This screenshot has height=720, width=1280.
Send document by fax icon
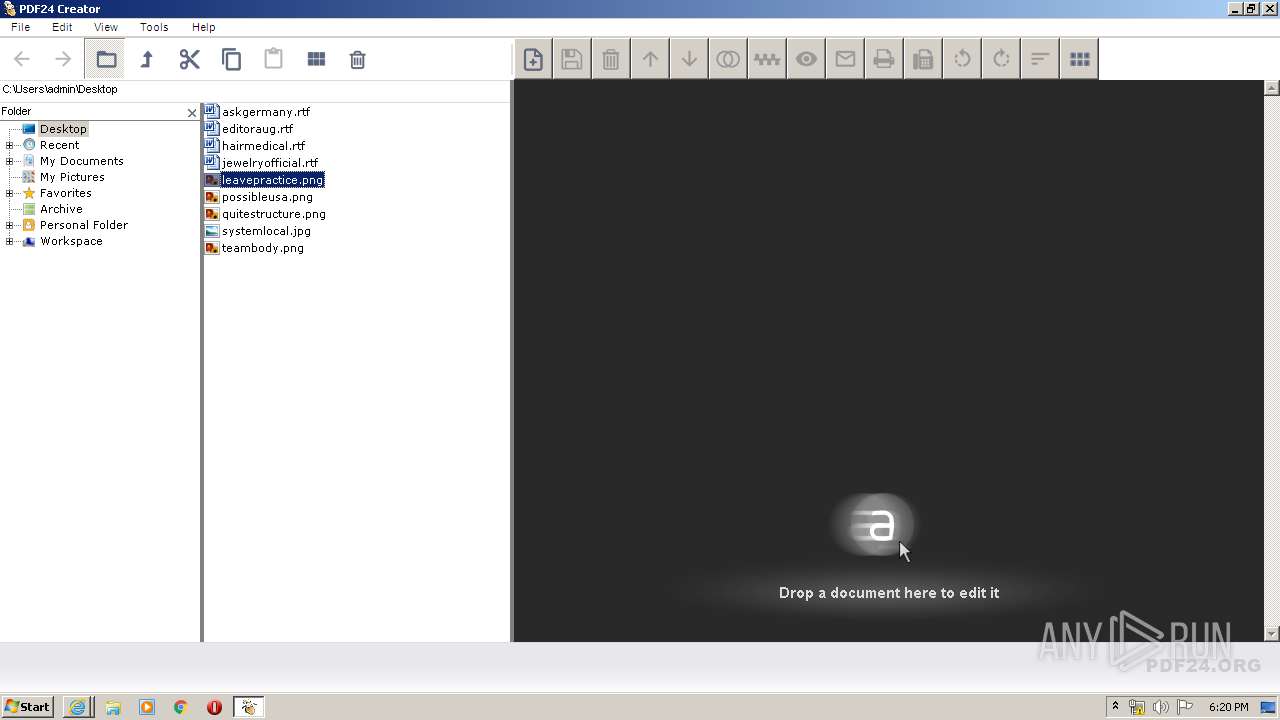[923, 60]
